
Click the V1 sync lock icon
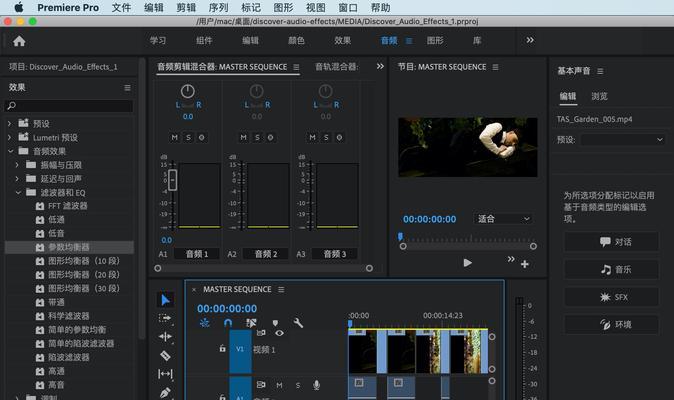click(261, 333)
